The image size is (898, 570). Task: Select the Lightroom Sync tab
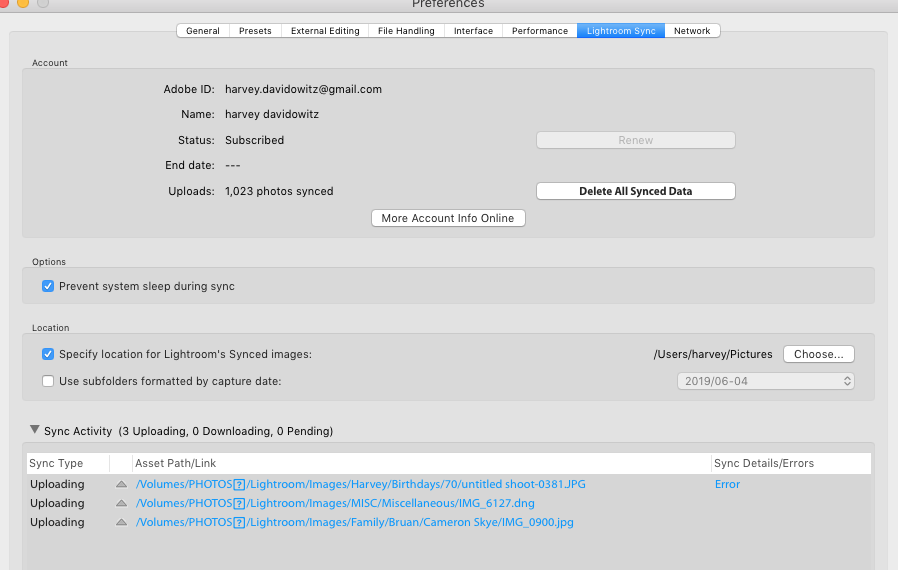point(621,31)
